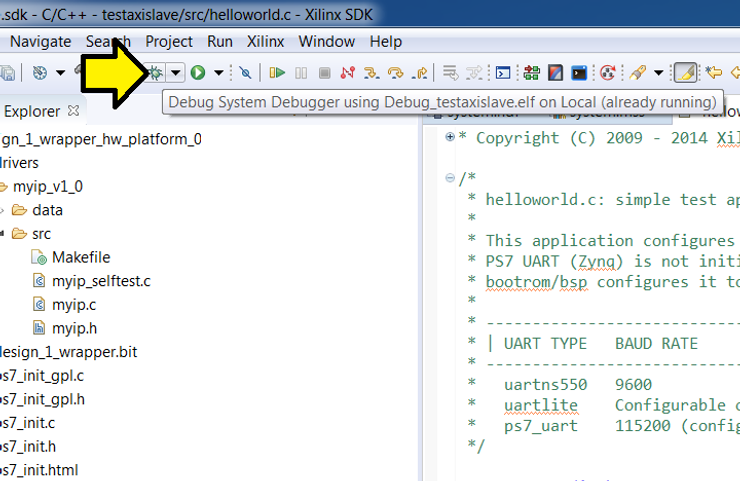Image resolution: width=740 pixels, height=481 pixels.
Task: Click the Drop to Frame icon
Action: (x=451, y=73)
